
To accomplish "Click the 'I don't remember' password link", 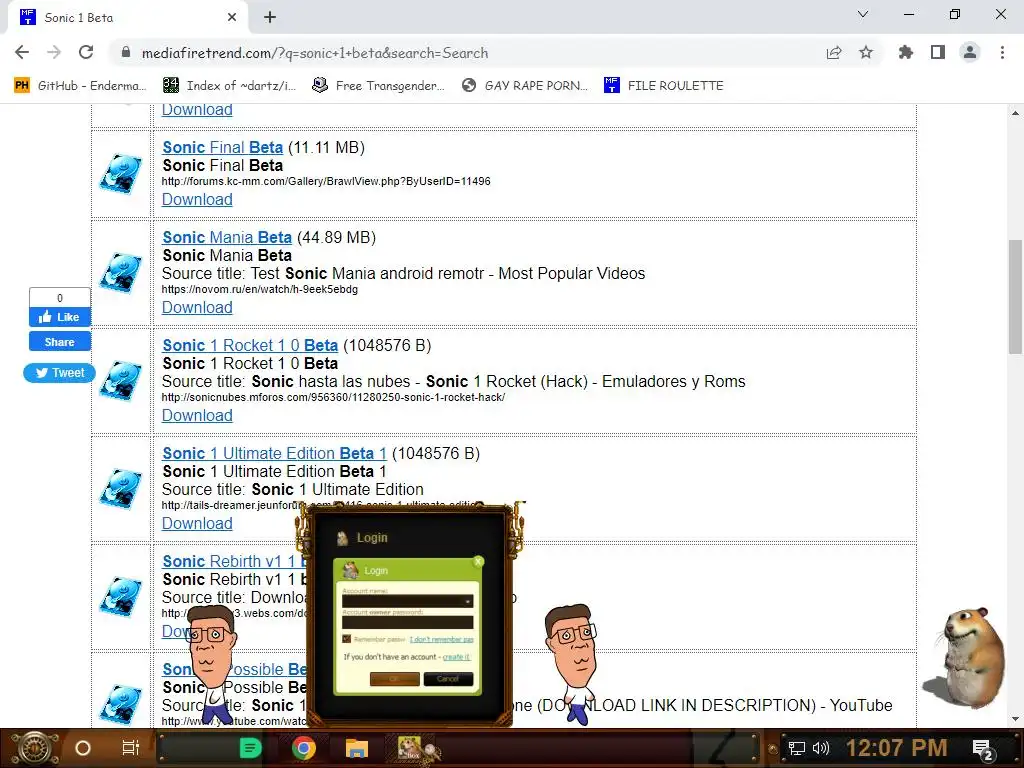I will click(441, 639).
